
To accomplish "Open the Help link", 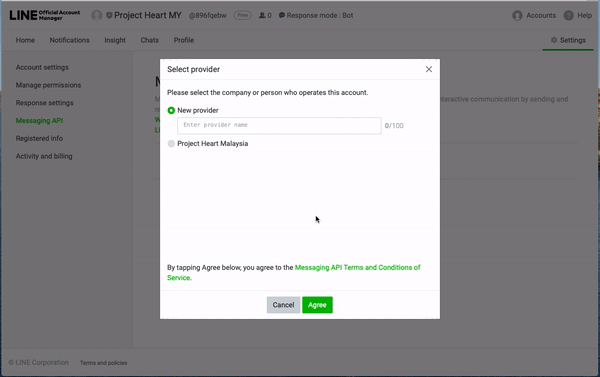I will pyautogui.click(x=584, y=15).
